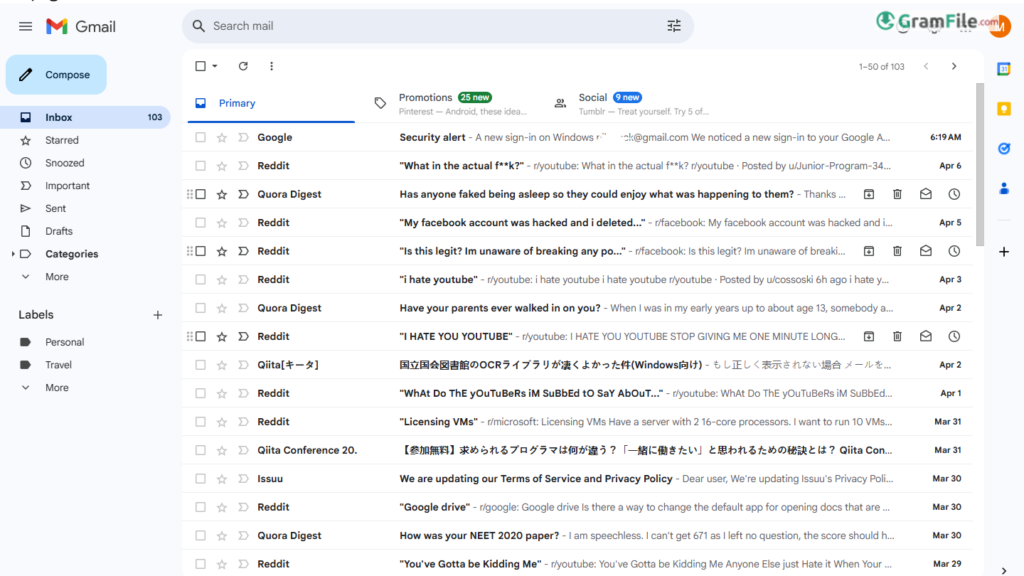
Task: Go to newer page of emails
Action: (926, 67)
